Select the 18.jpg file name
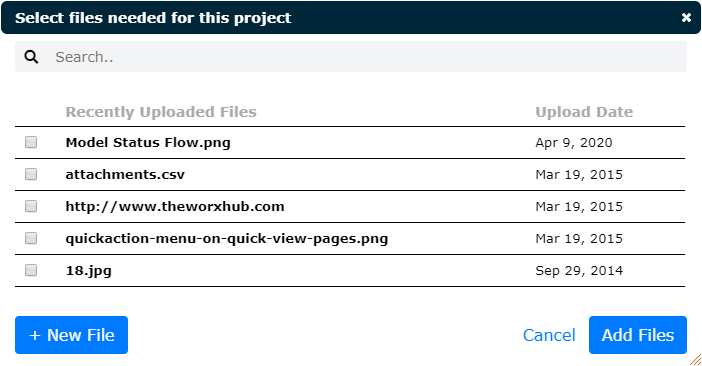This screenshot has width=702, height=366. tap(89, 271)
